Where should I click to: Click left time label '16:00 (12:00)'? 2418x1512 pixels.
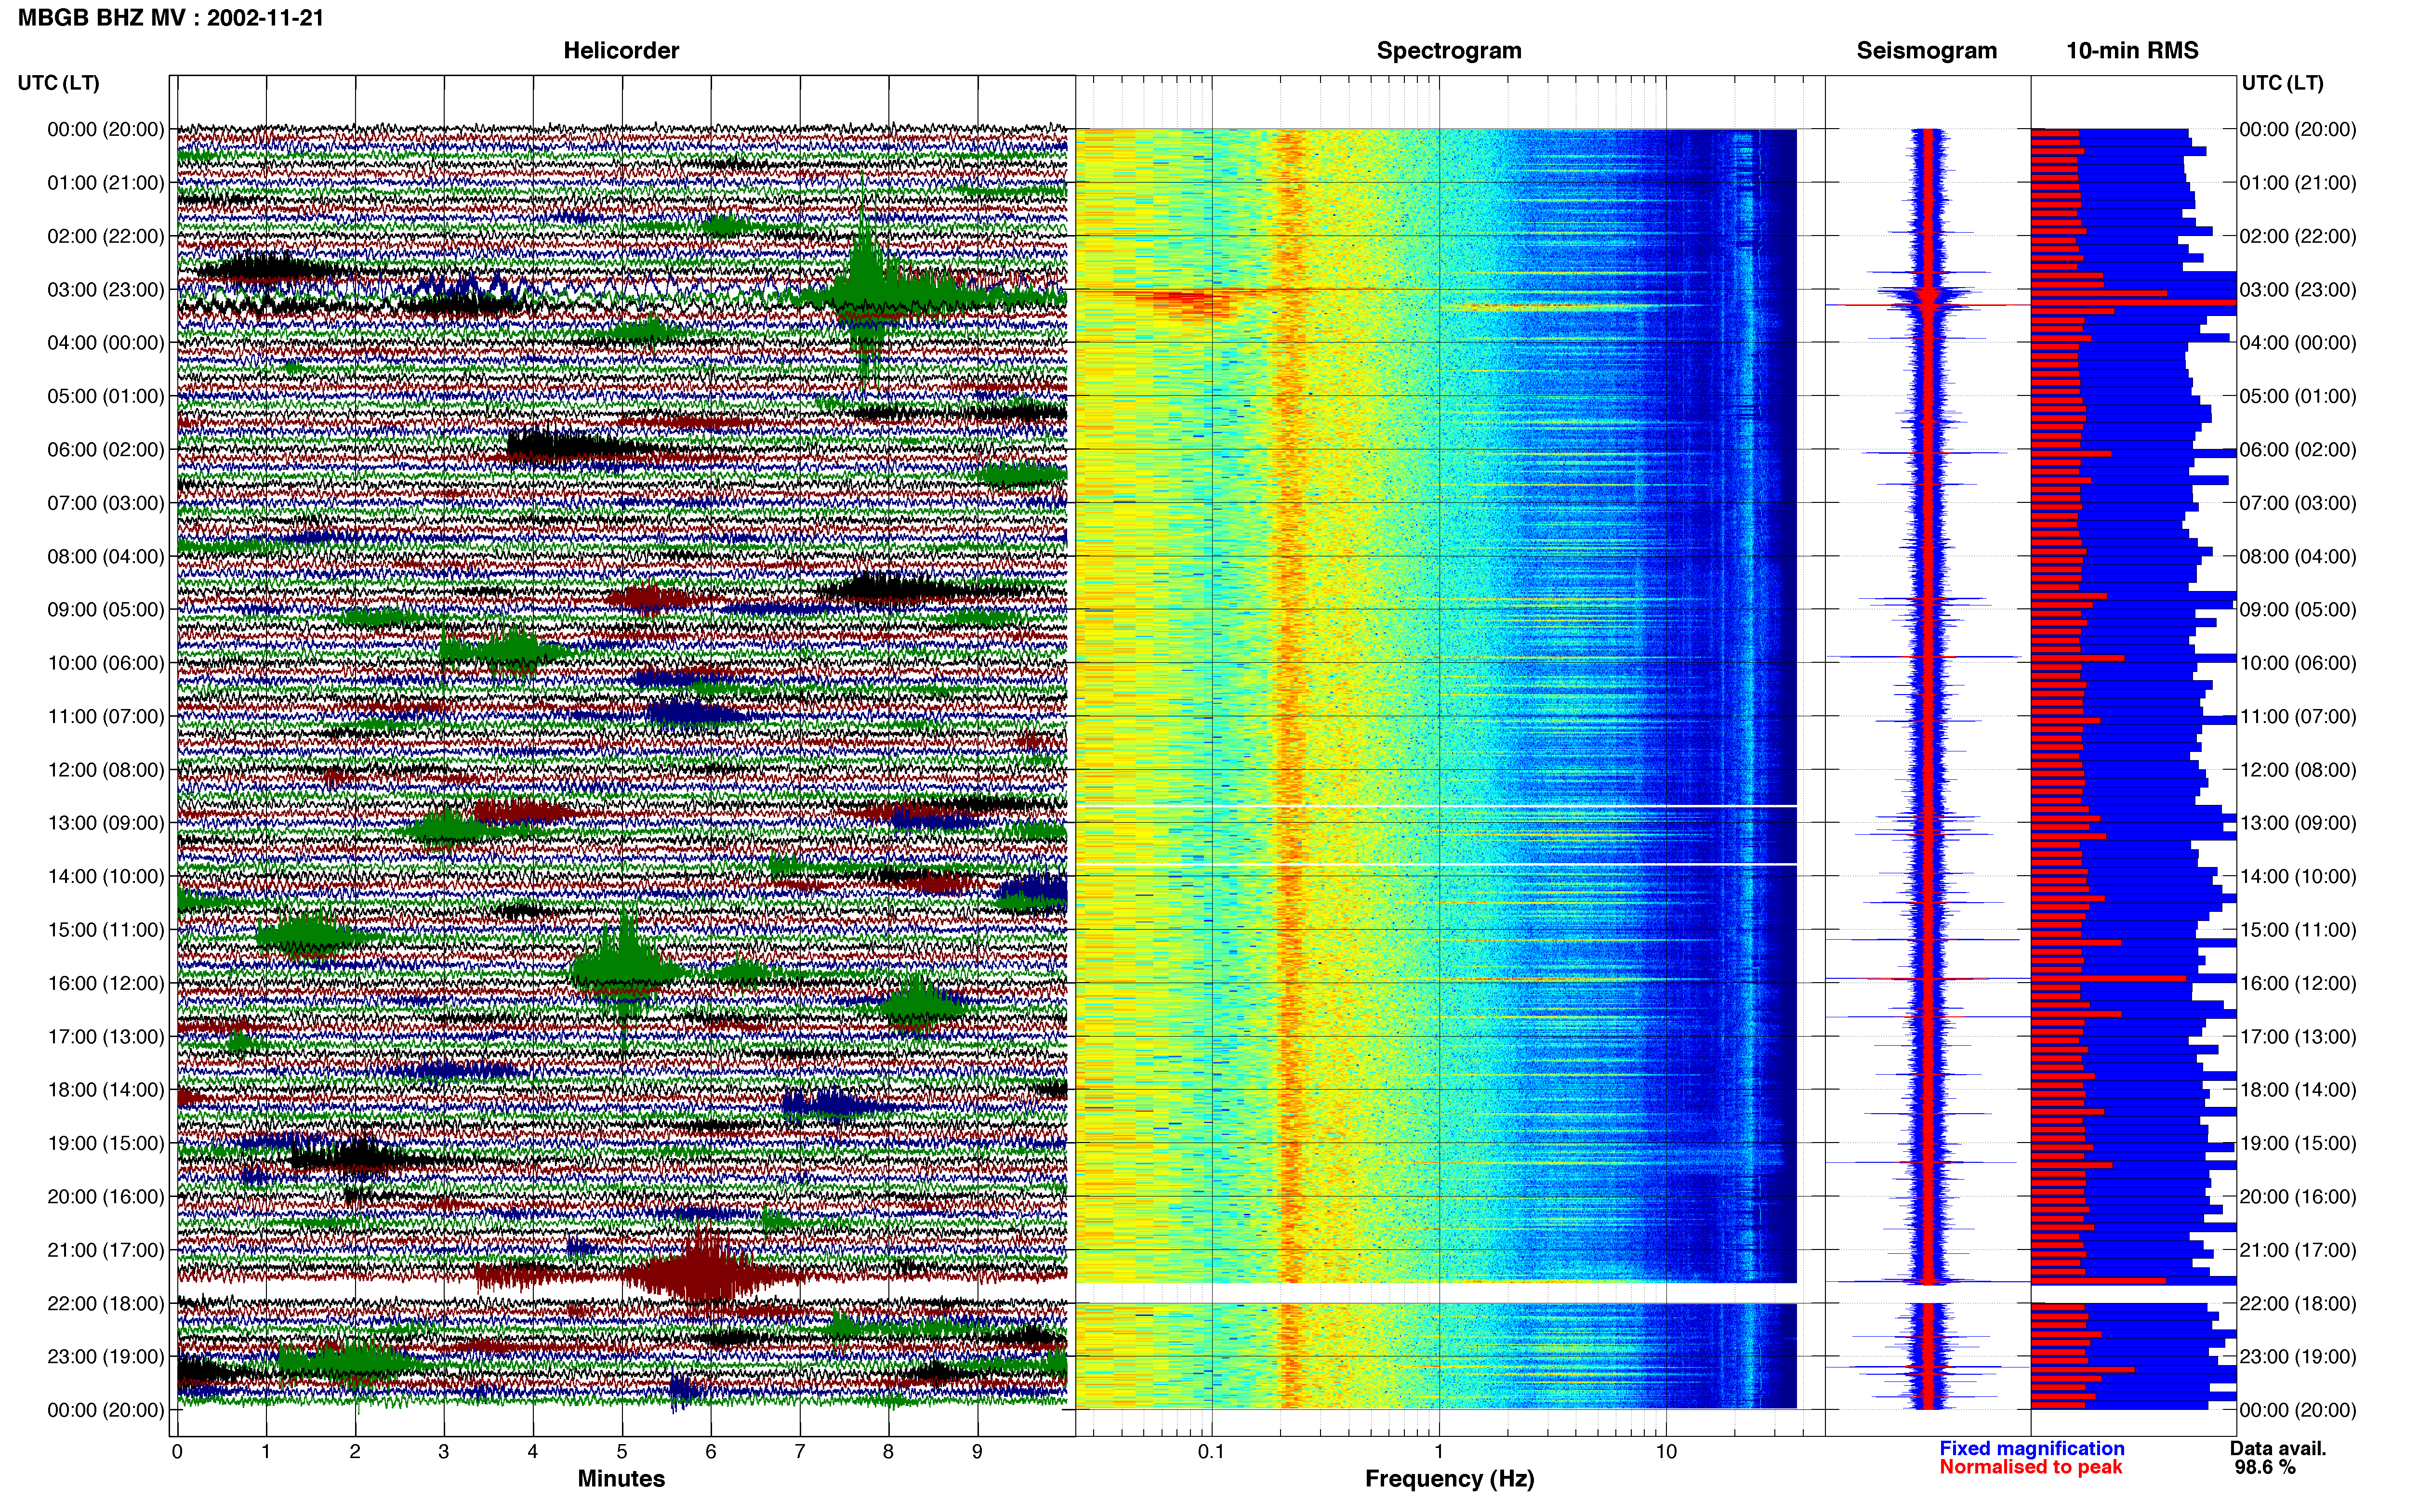pos(106,983)
